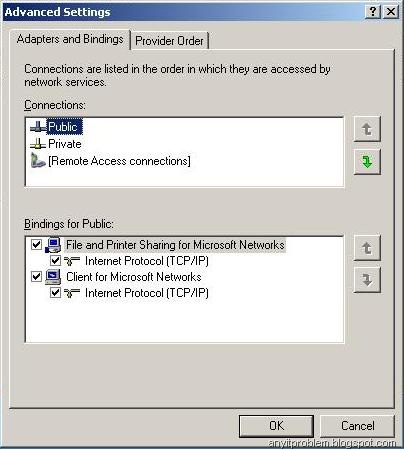The height and width of the screenshot is (449, 404).
Task: Move the Public connection up with arrow button
Action: click(x=367, y=129)
